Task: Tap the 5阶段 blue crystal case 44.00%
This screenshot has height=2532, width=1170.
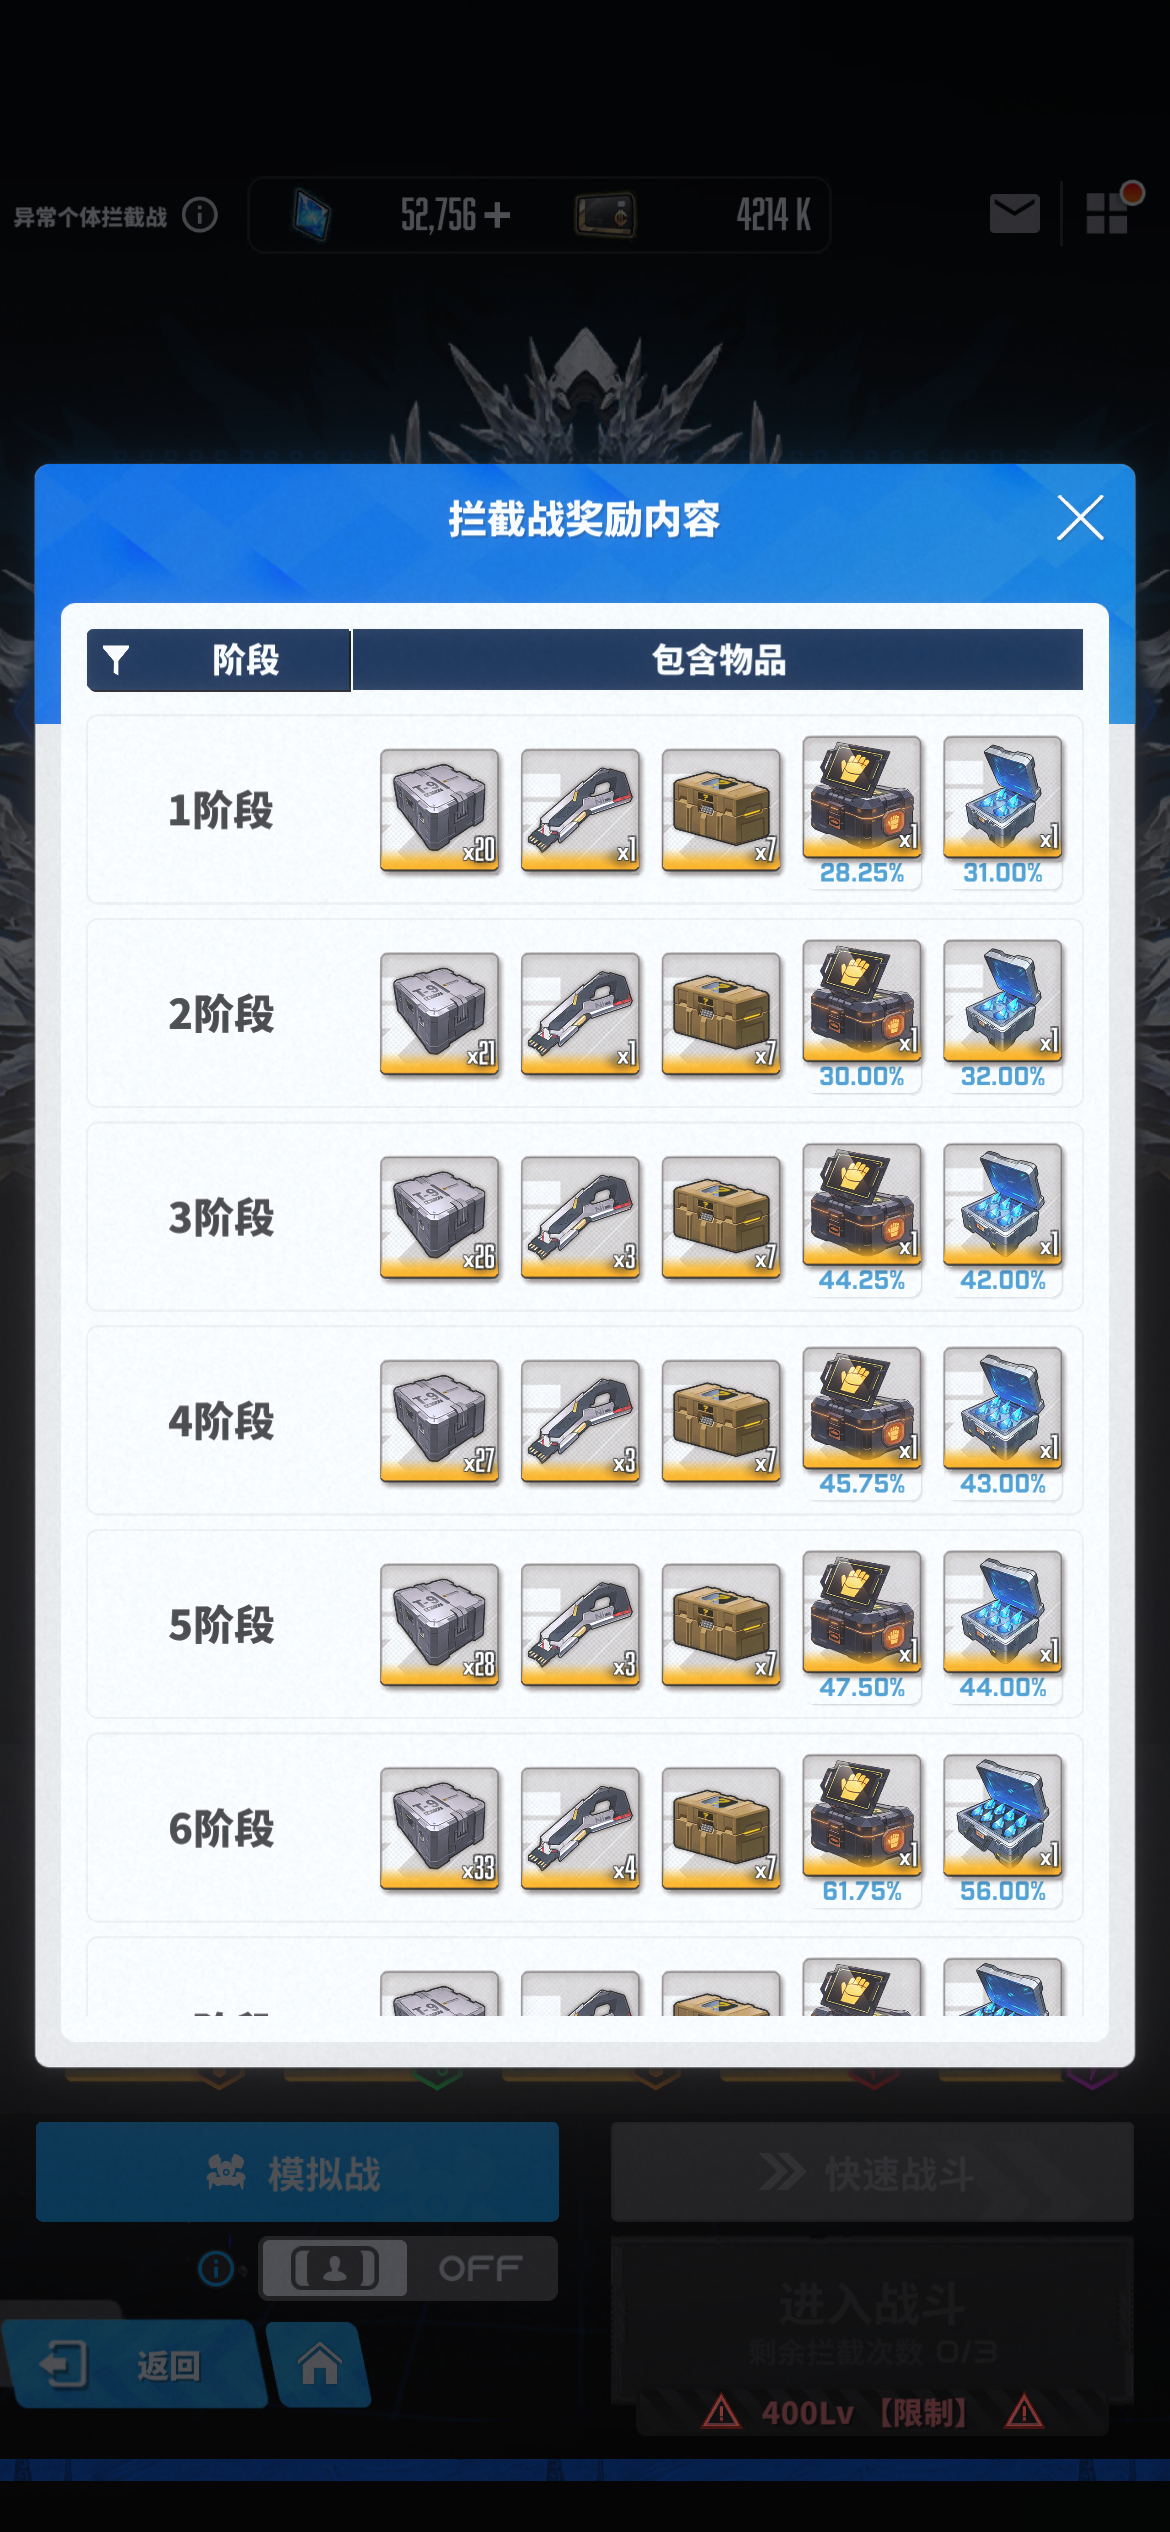Action: 1003,1625
